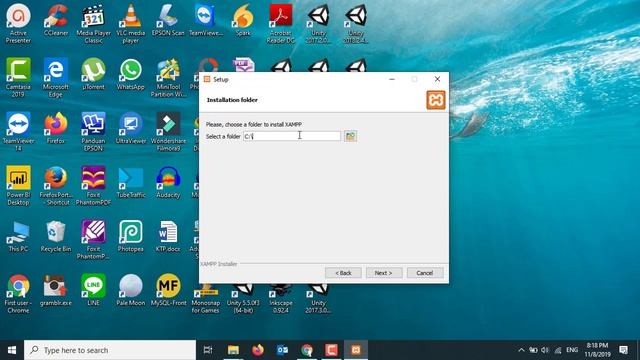The height and width of the screenshot is (360, 640).
Task: Select KTP.docx file on desktop
Action: 168,236
